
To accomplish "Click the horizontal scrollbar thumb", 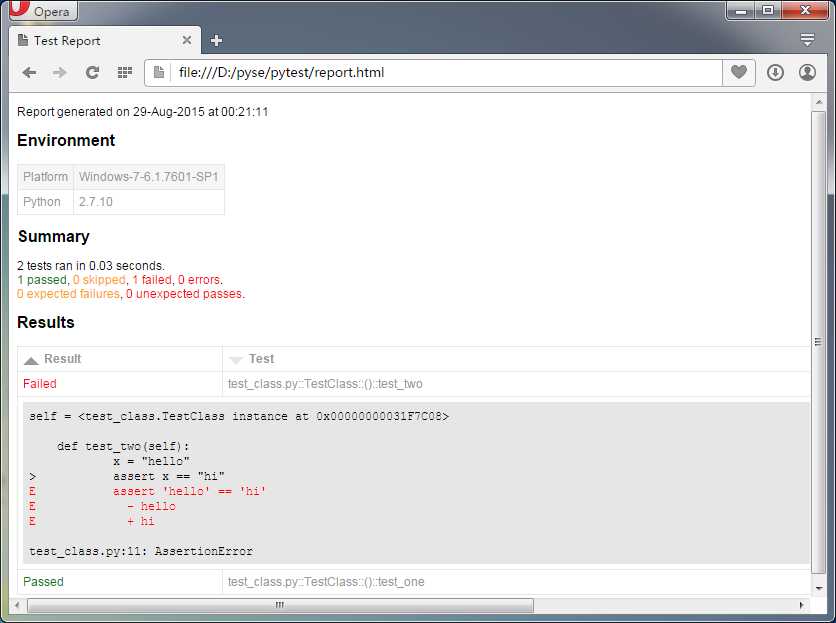I will click(x=280, y=605).
